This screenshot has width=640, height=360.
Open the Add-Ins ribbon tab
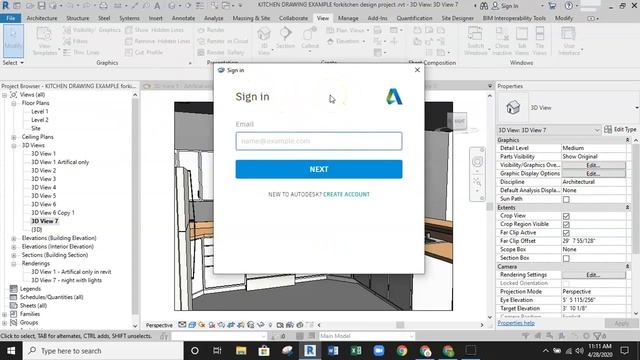(x=377, y=18)
